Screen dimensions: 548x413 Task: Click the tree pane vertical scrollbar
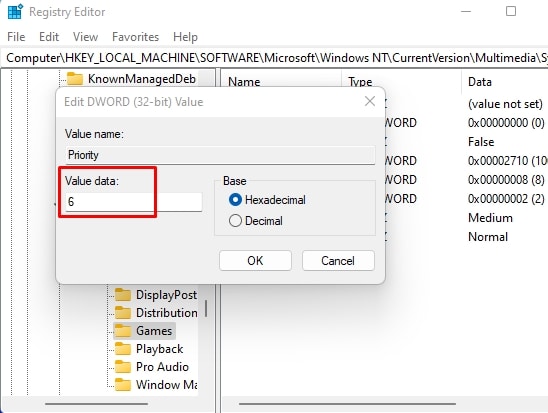pos(206,308)
